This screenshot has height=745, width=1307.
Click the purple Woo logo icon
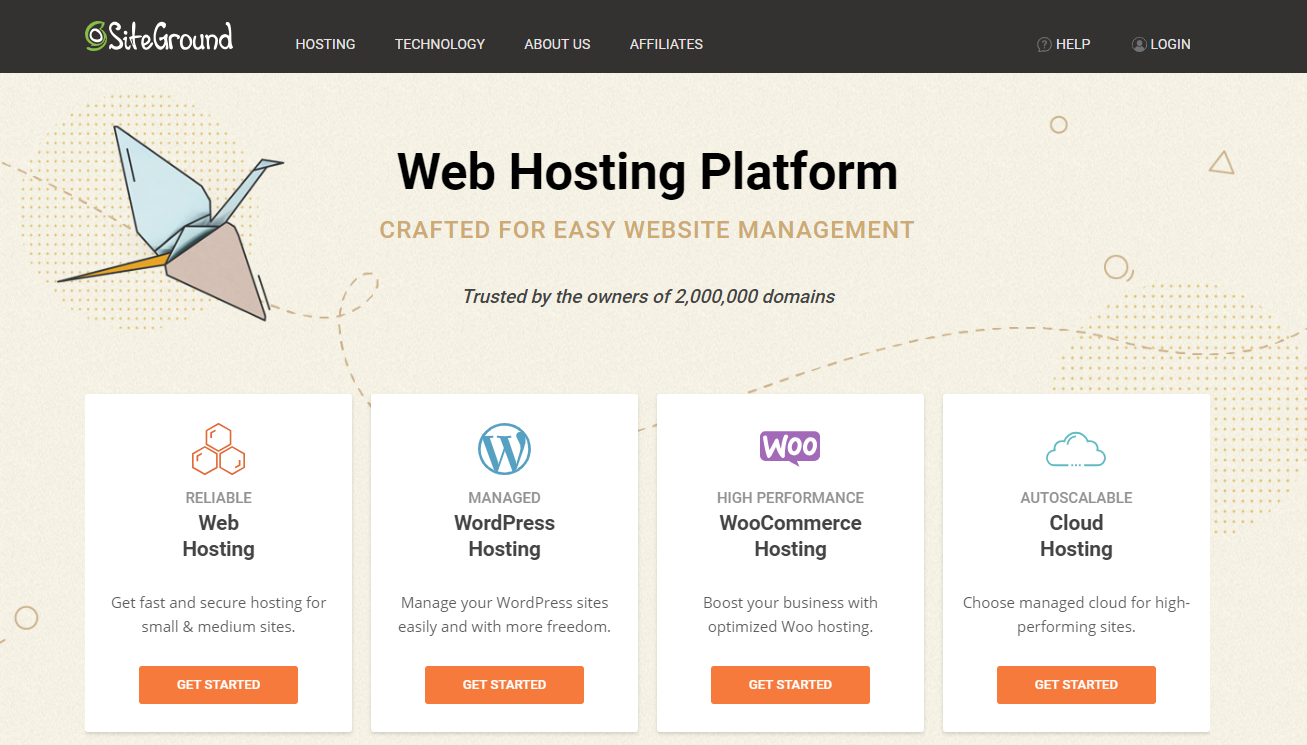click(x=790, y=448)
